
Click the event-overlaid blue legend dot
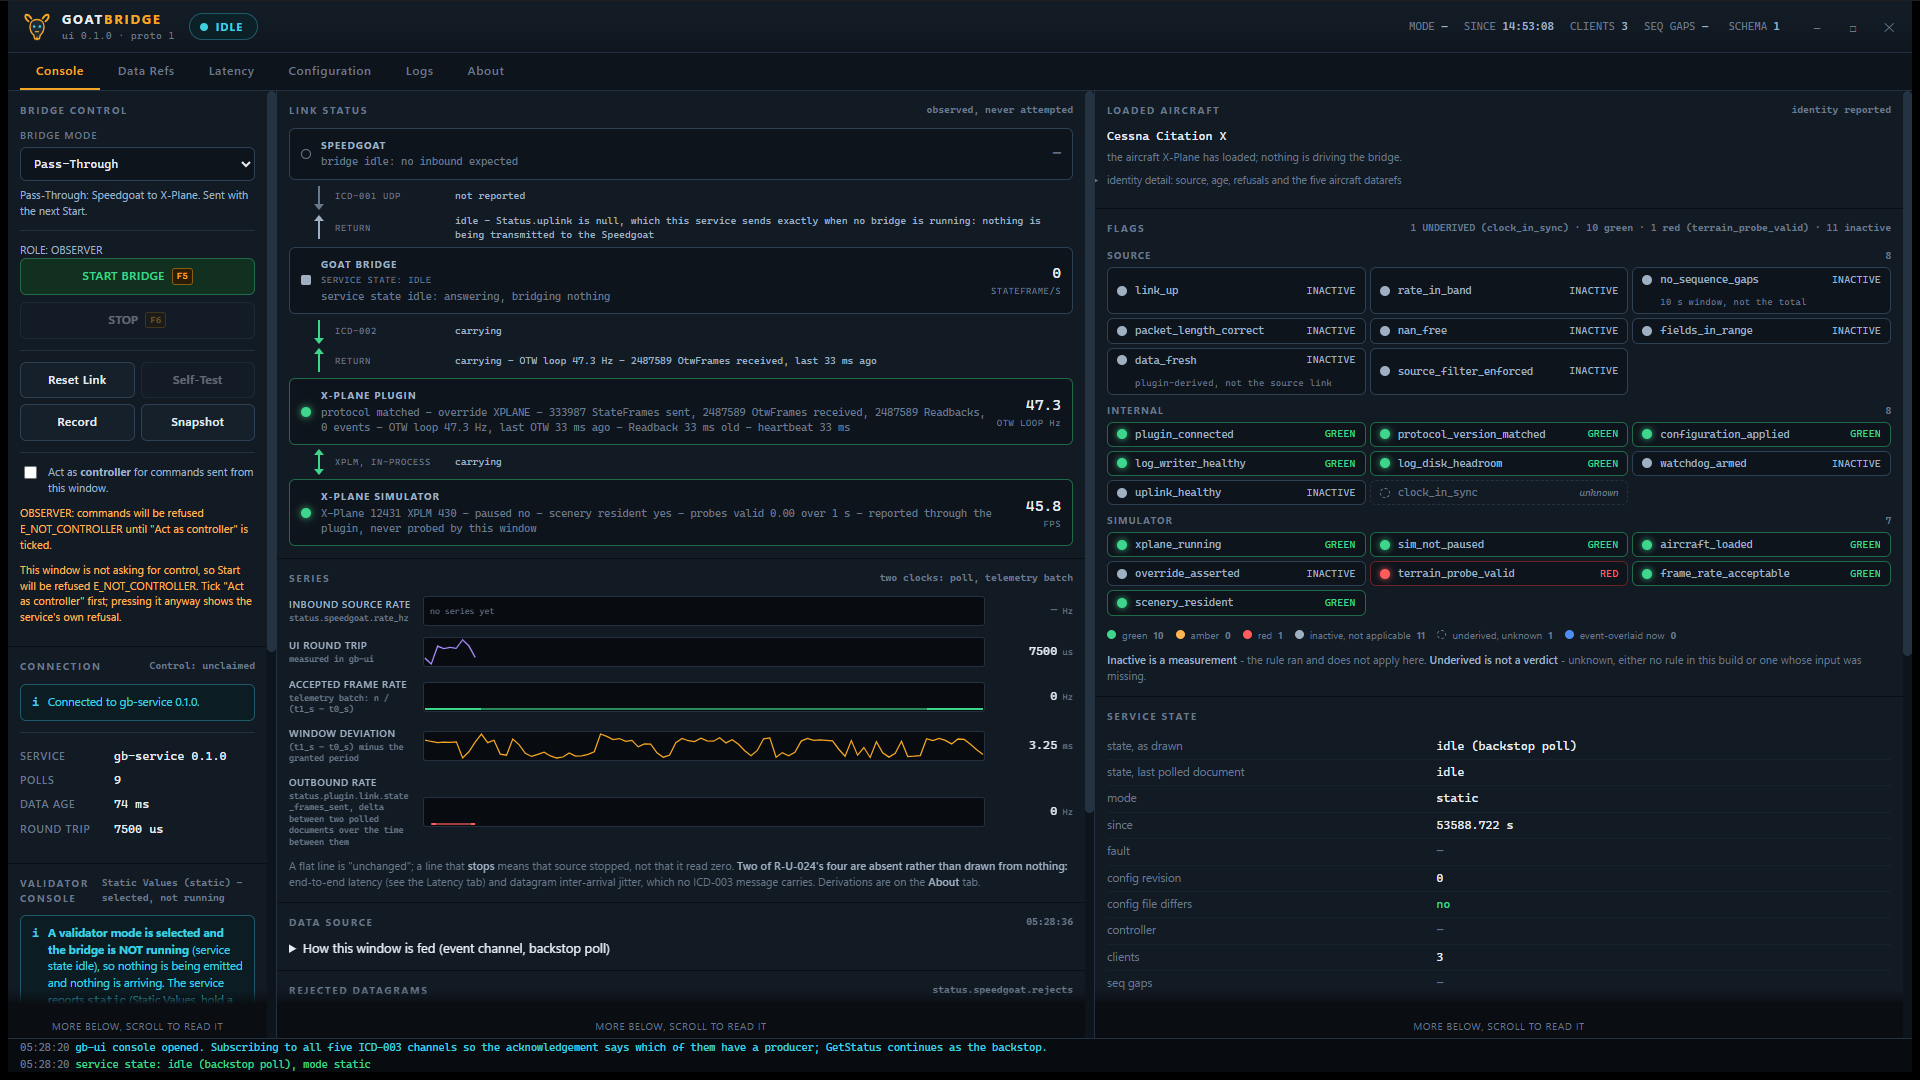point(1570,635)
